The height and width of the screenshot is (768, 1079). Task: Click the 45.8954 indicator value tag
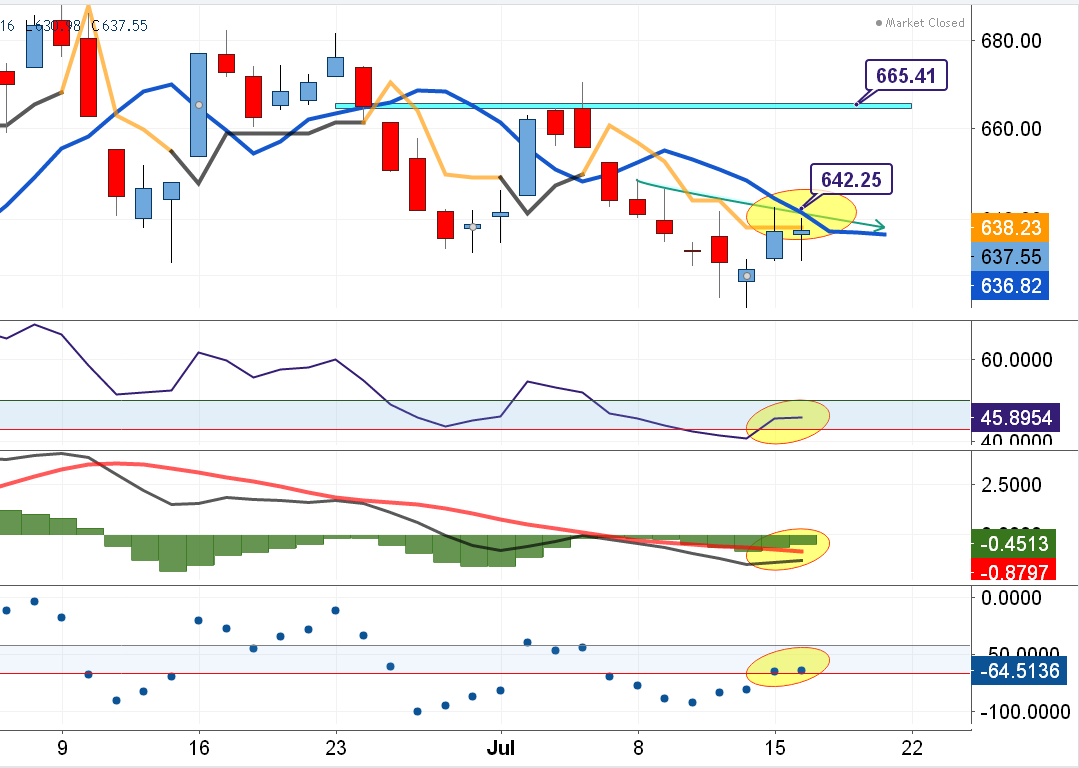(1013, 417)
